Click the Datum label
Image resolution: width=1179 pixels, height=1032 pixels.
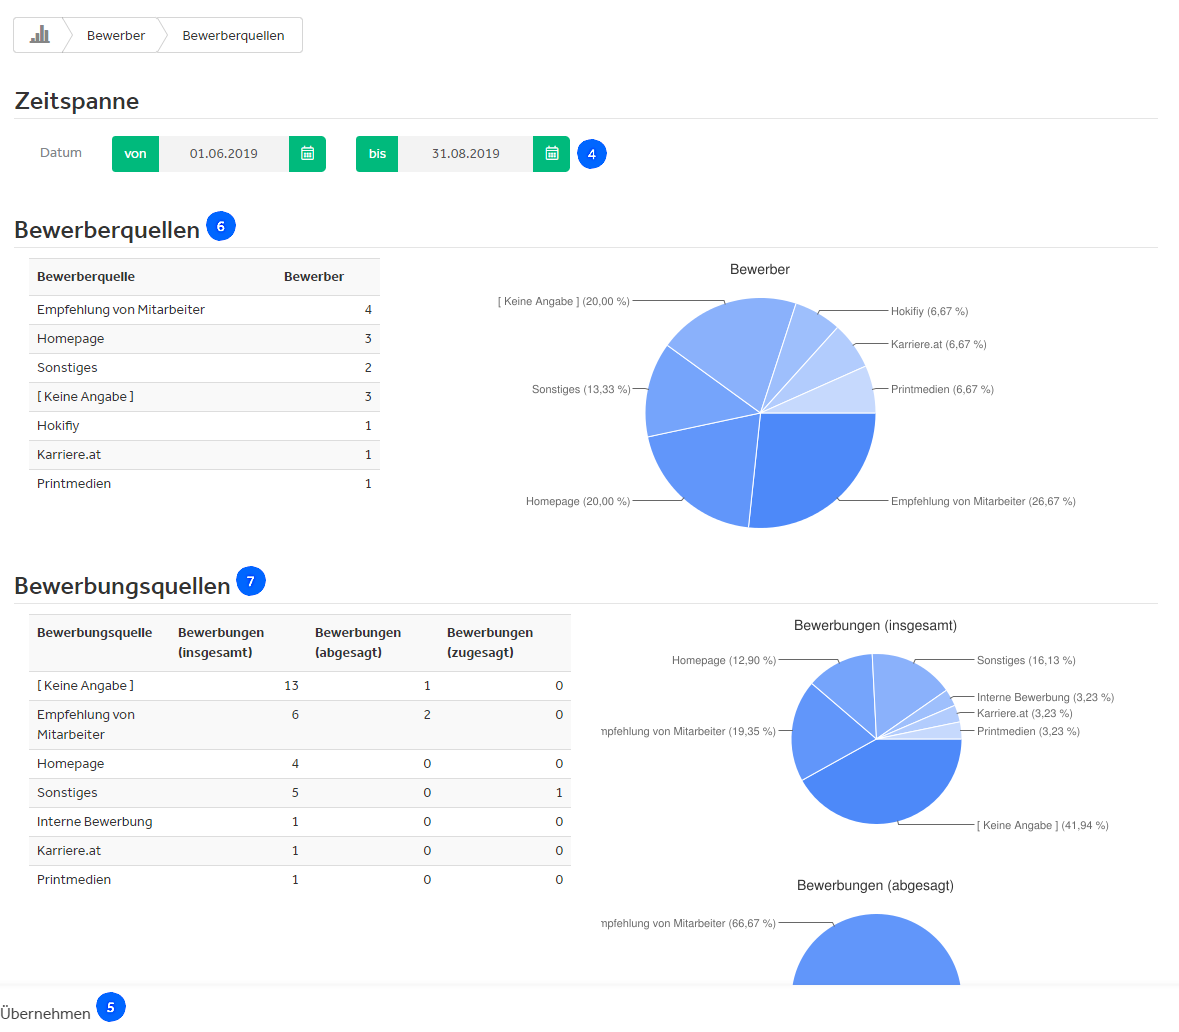61,153
